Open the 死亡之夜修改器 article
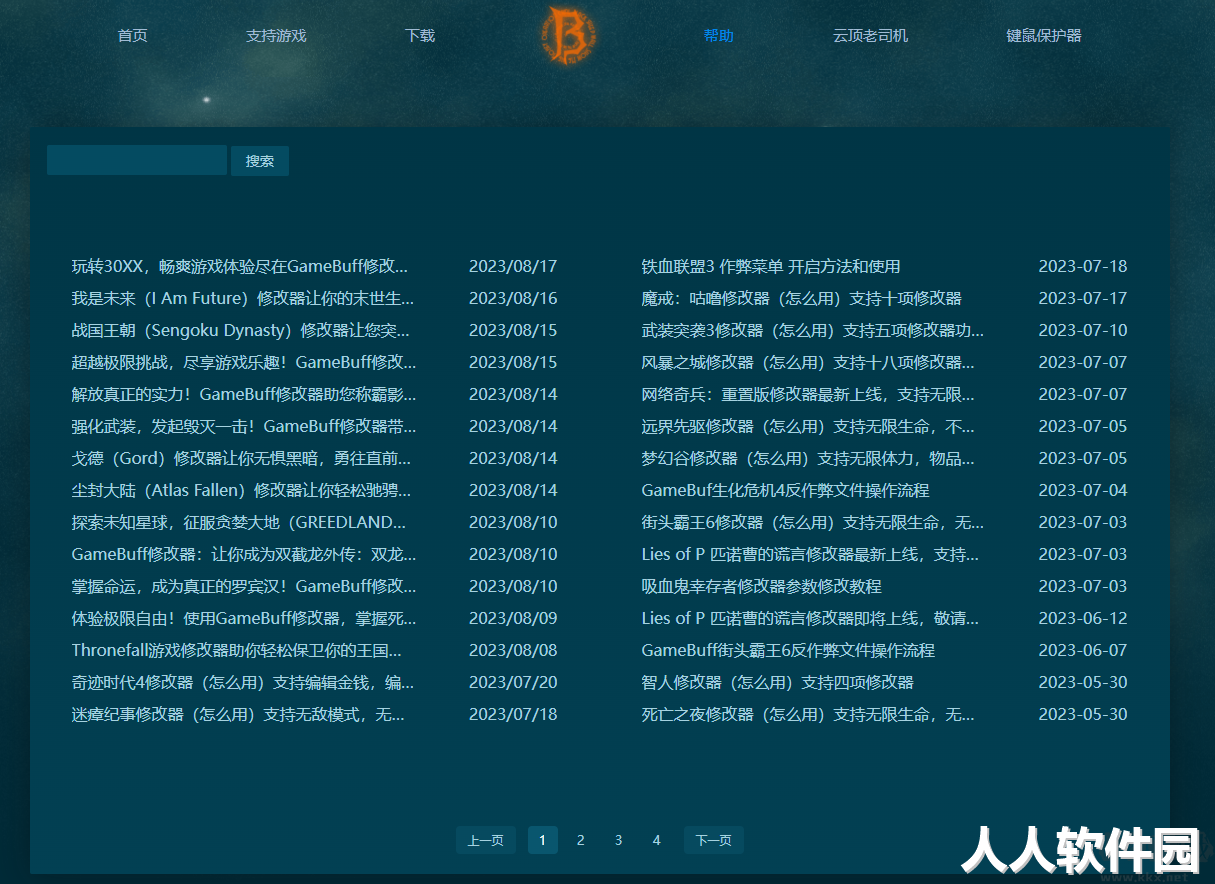Screen dimensions: 1215x884 (808, 714)
